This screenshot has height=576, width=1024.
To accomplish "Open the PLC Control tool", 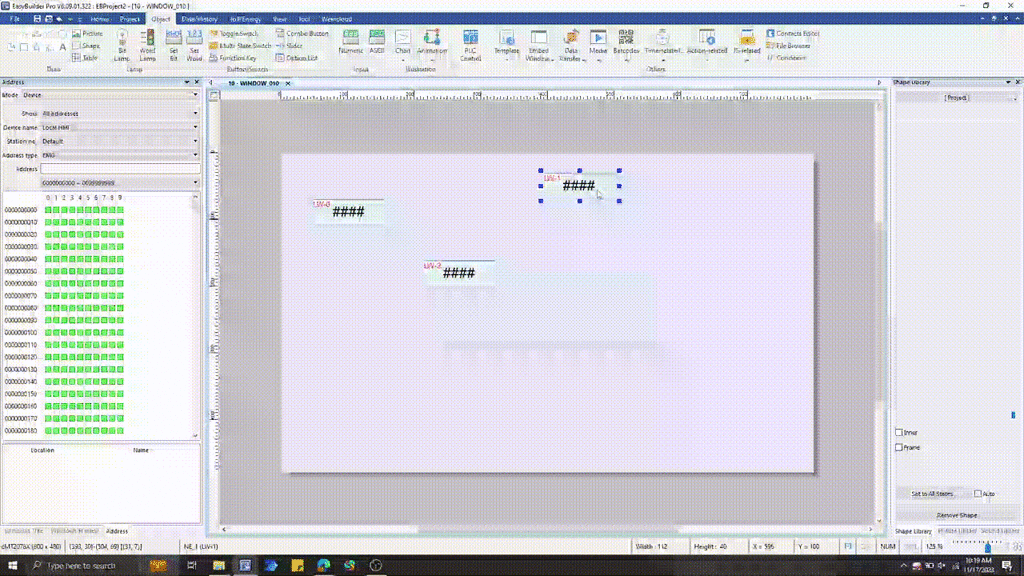I will tap(470, 45).
